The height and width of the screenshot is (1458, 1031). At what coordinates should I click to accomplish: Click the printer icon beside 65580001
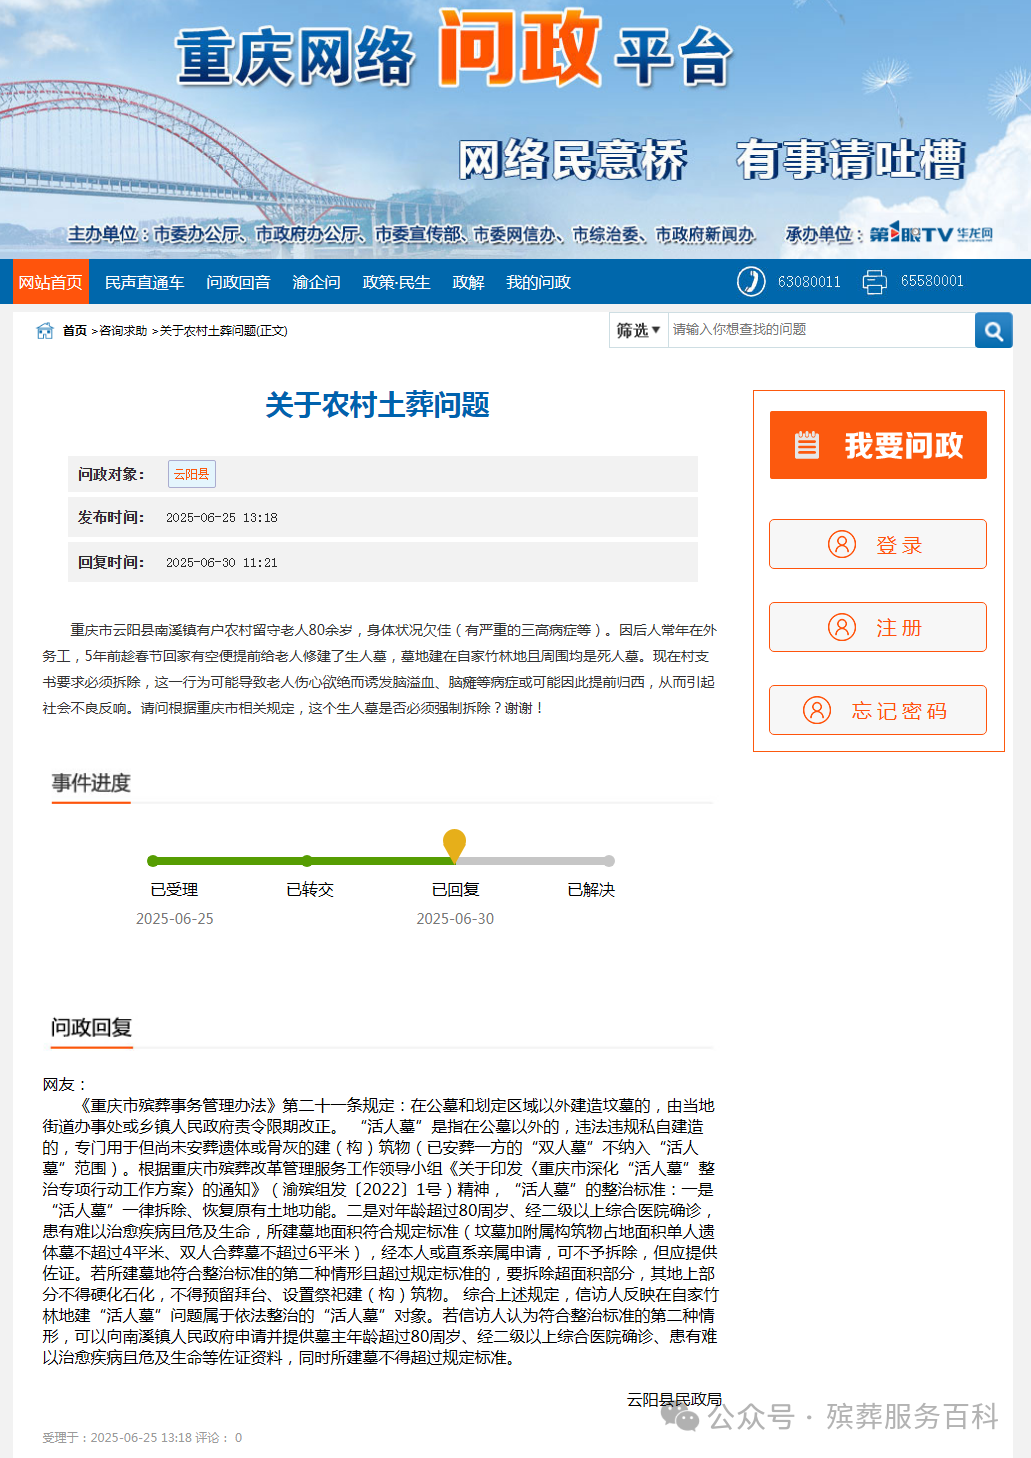tap(874, 282)
